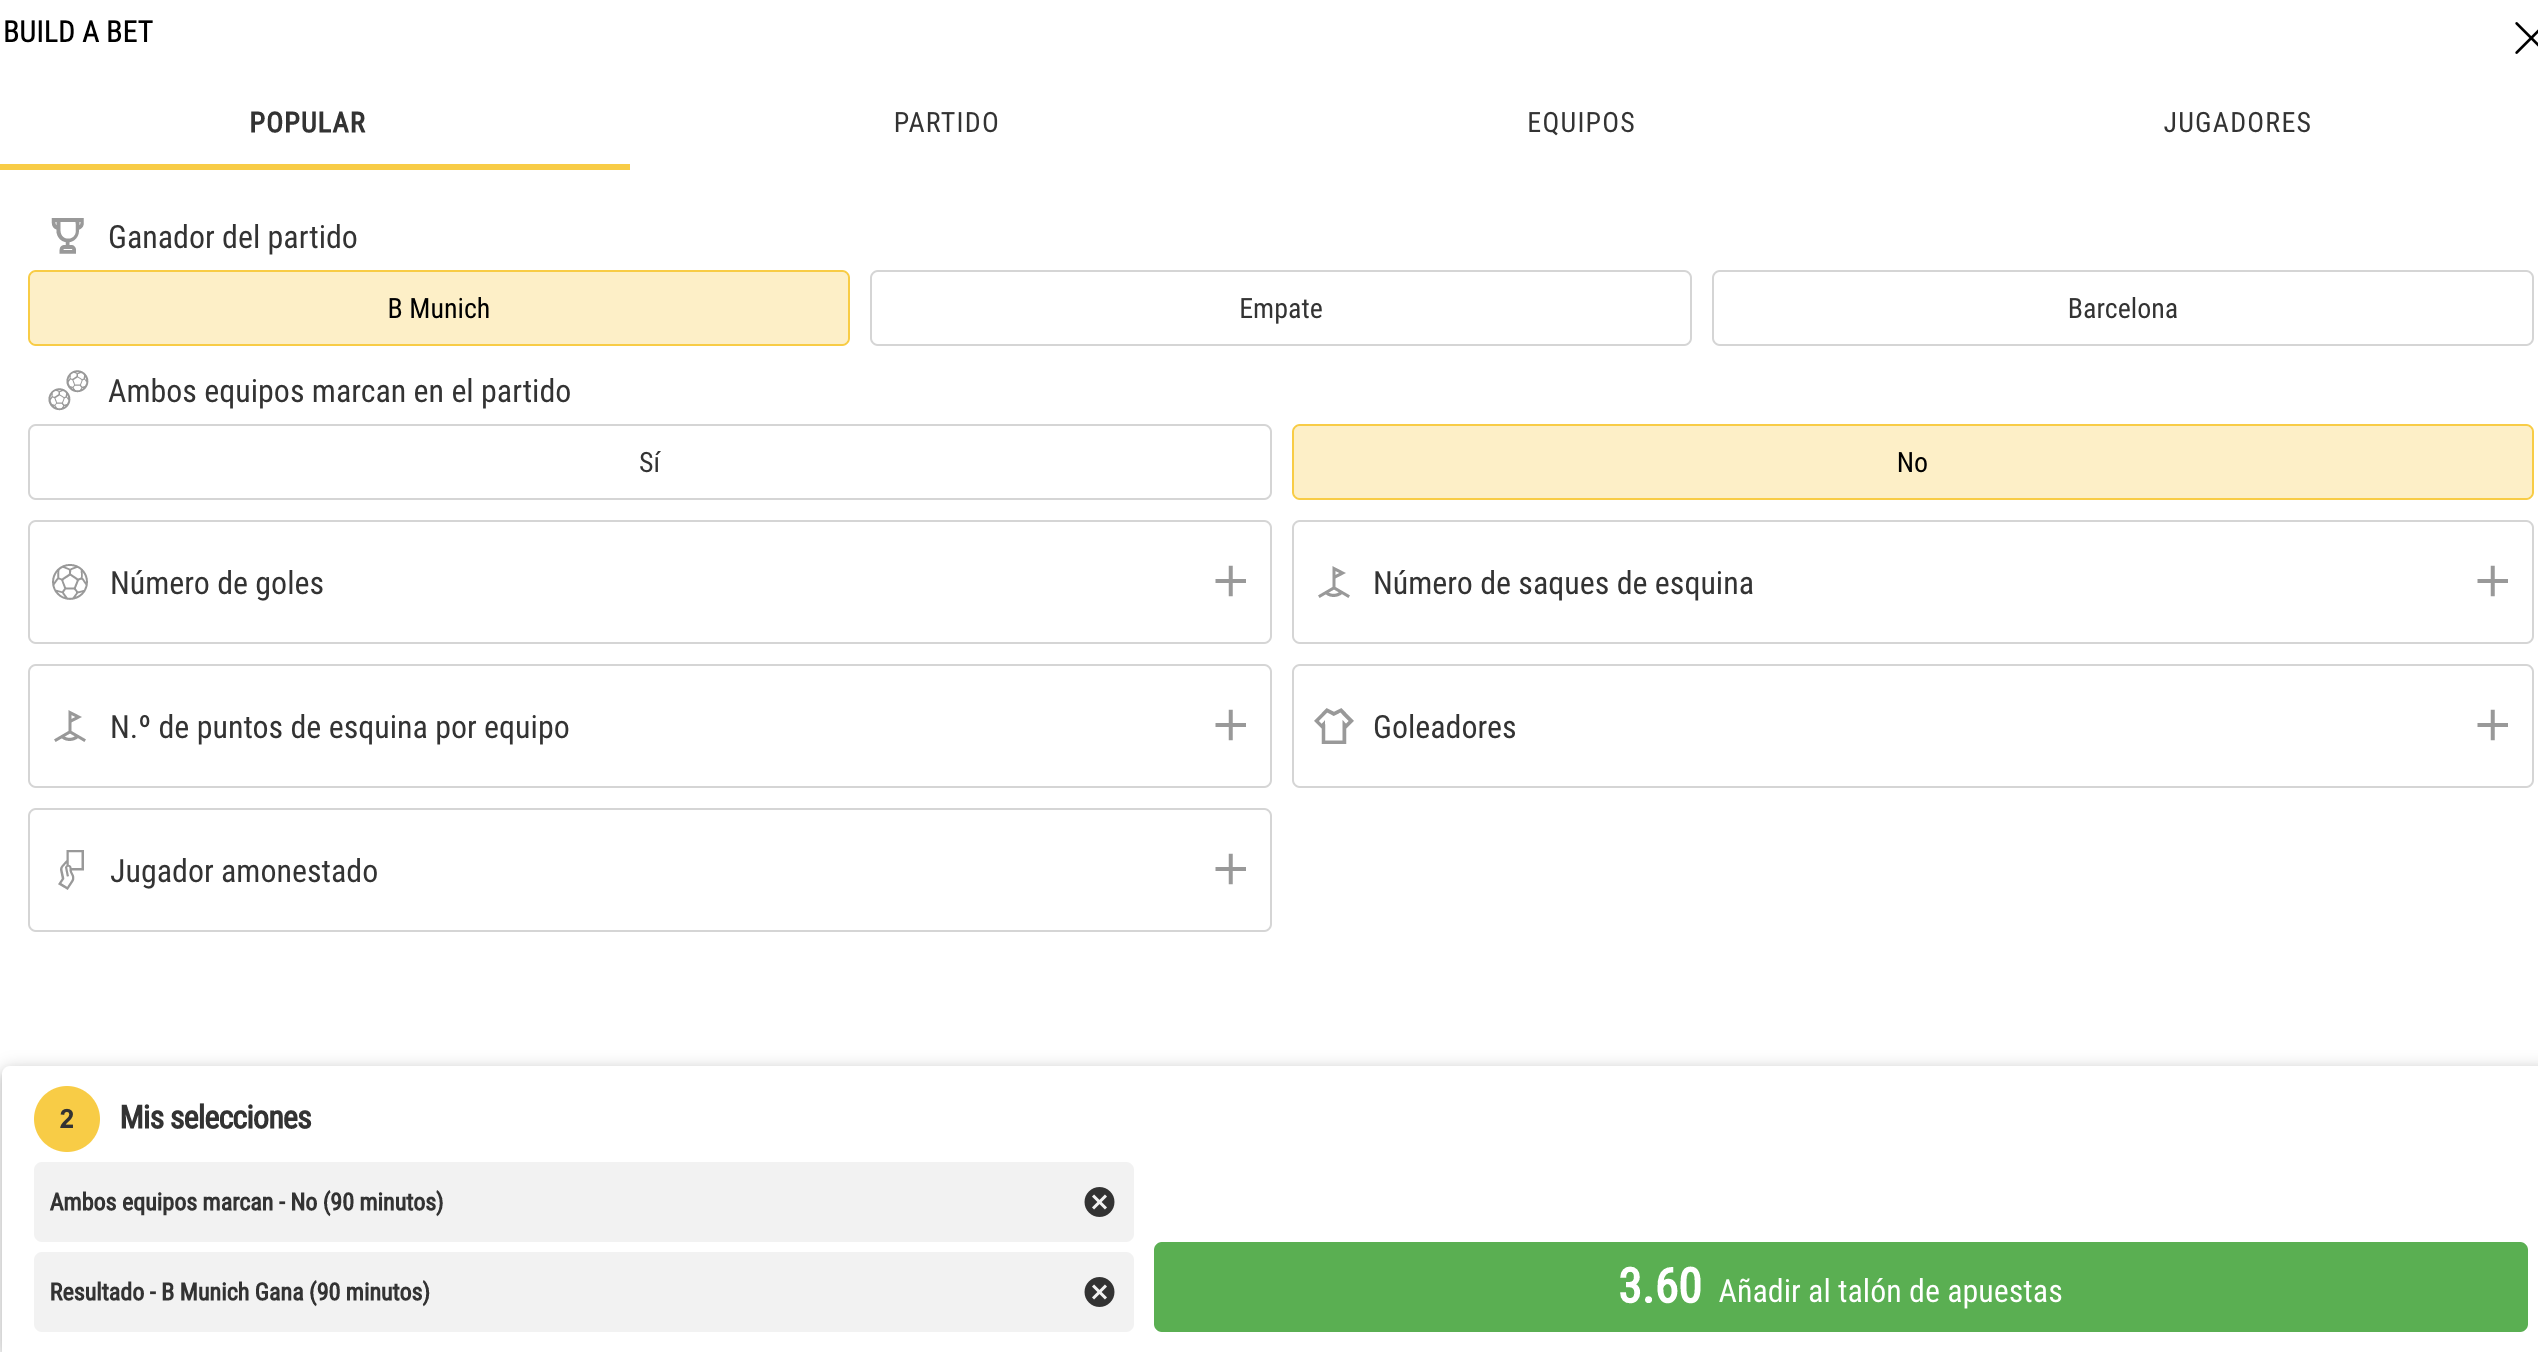Click the card icon in Jugador amonestado
This screenshot has width=2538, height=1370.
tap(71, 870)
